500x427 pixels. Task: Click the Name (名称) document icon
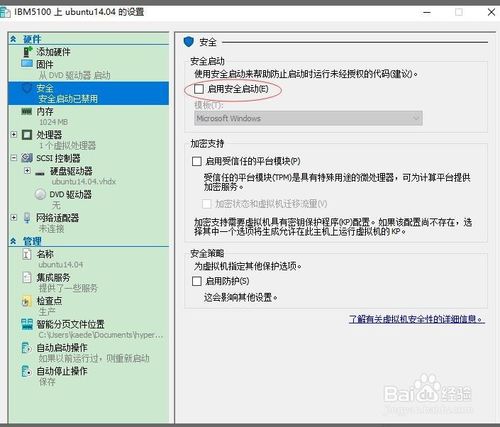coord(27,254)
